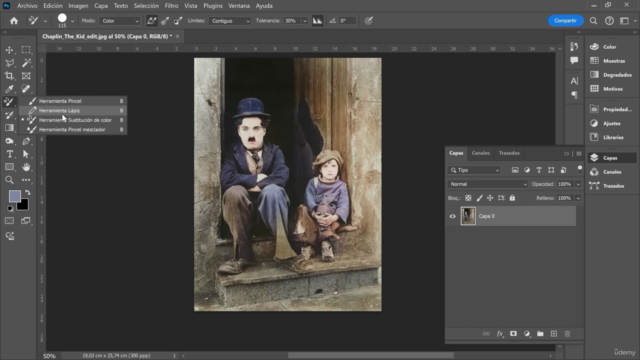Screen dimensions: 640x360
Task: Open the Search magnifier icon
Action: click(593, 21)
